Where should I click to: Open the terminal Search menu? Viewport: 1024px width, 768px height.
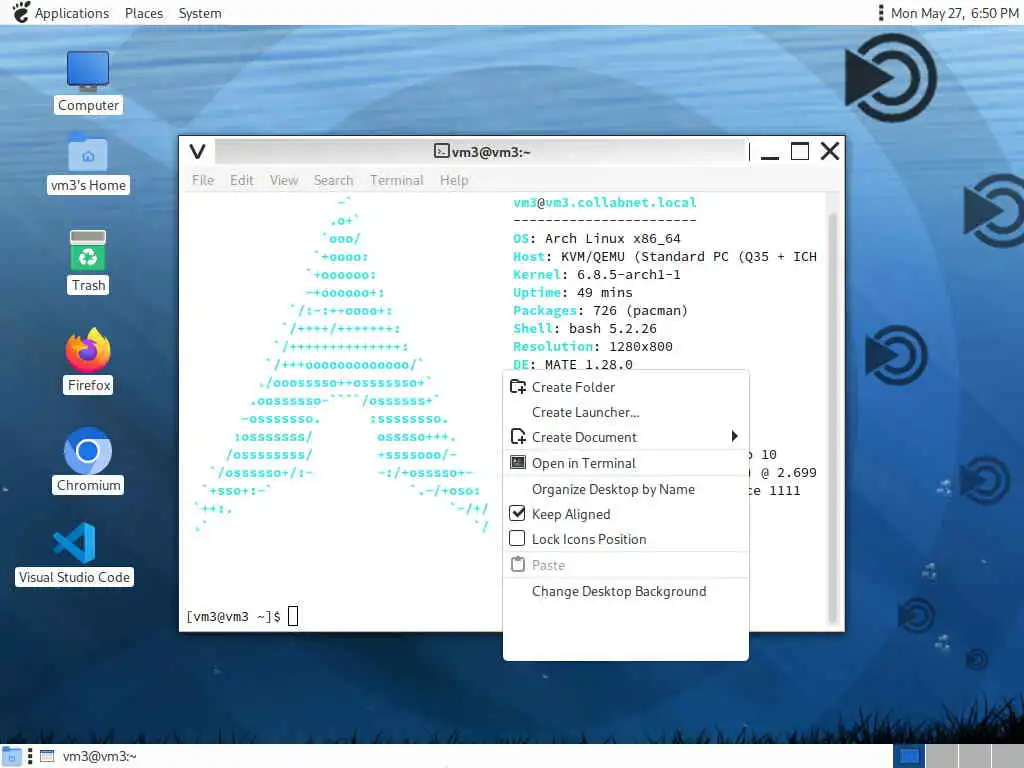(333, 180)
